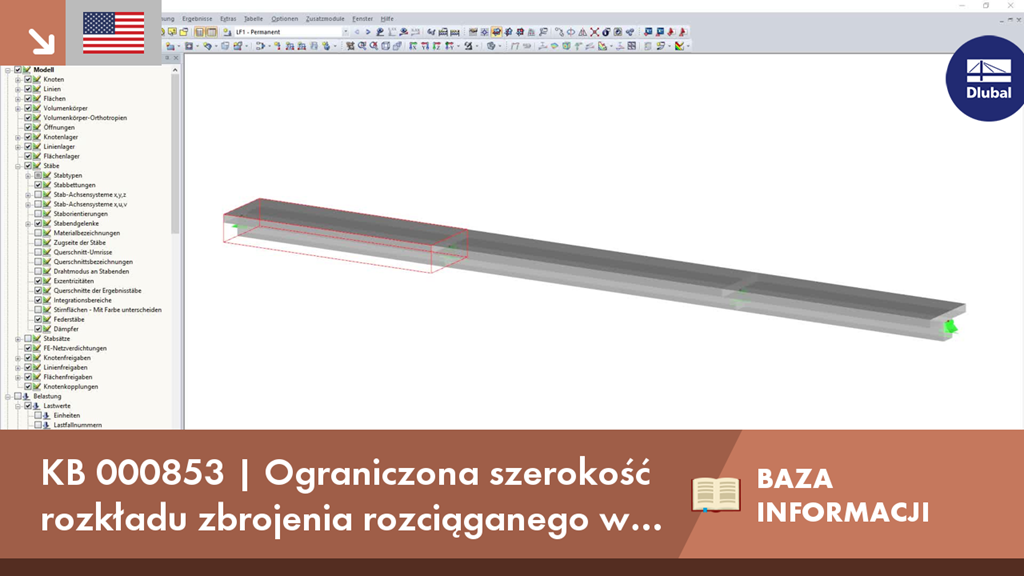Image resolution: width=1024 pixels, height=576 pixels.
Task: Disable the Exzentrizitäten checkbox
Action: pos(38,281)
